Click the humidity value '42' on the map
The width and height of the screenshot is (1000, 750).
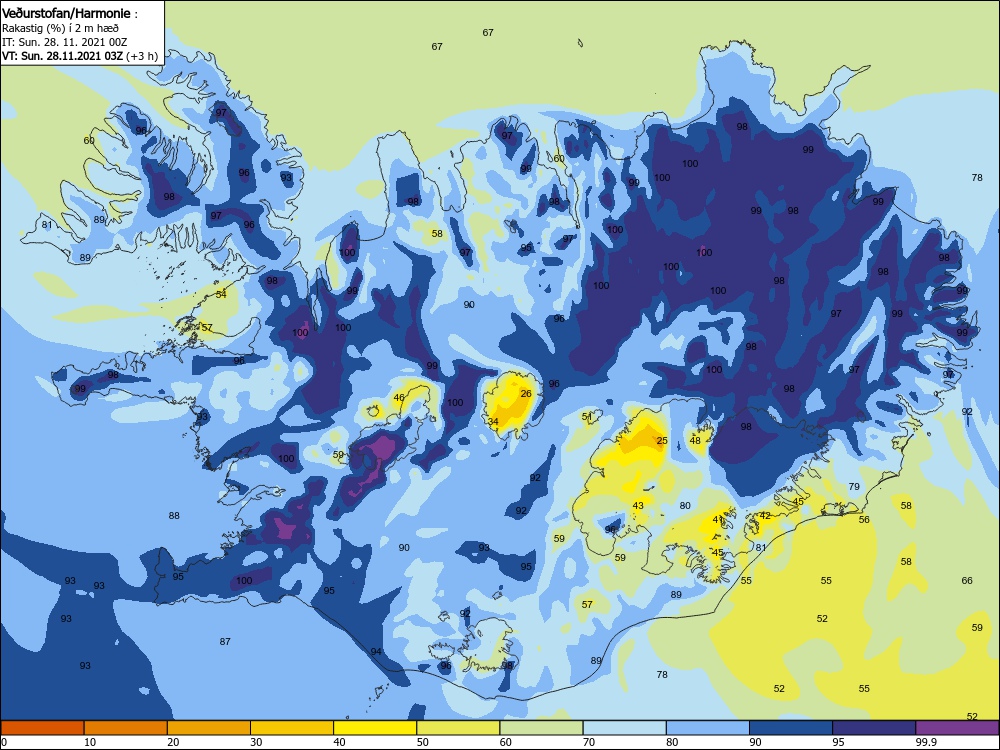click(x=765, y=516)
